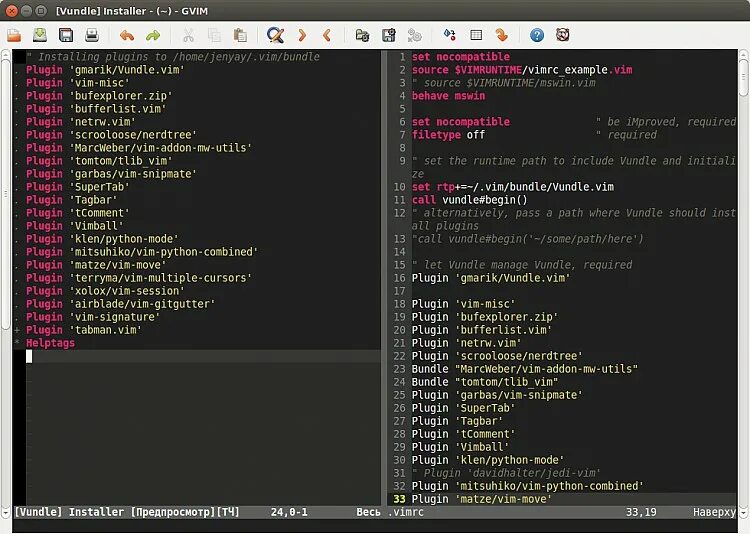Click installer line 'terryma/vim-multiple-cursors'
750x534 pixels.
tap(139, 278)
